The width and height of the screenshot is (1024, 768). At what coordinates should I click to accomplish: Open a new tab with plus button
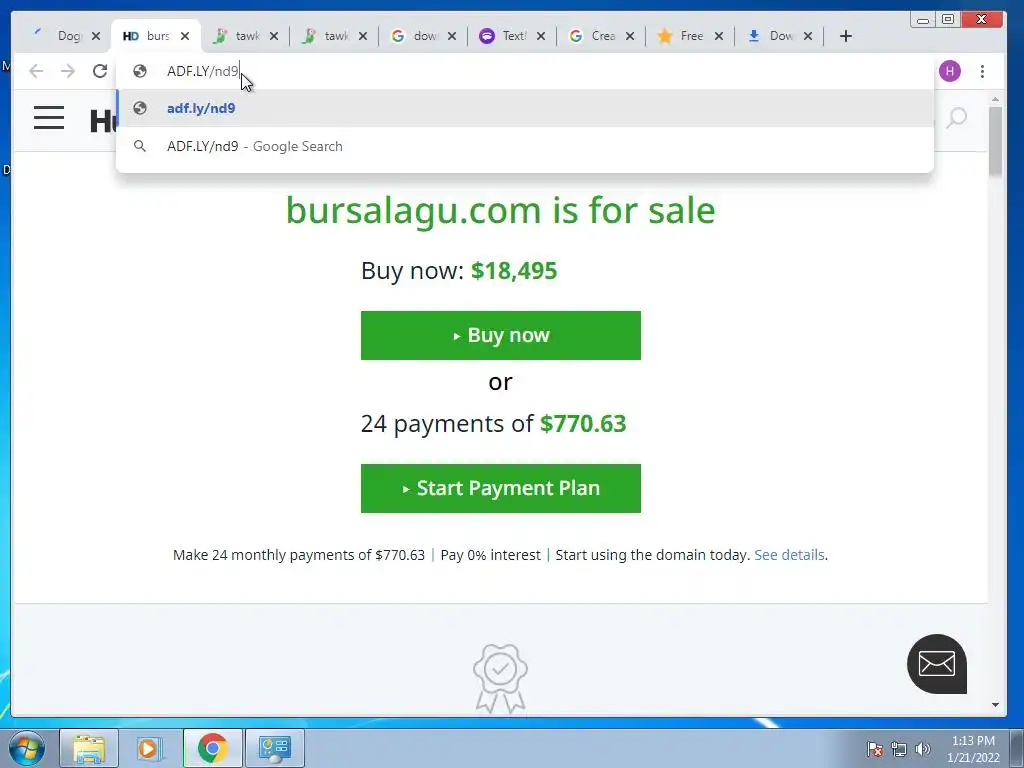coord(846,36)
